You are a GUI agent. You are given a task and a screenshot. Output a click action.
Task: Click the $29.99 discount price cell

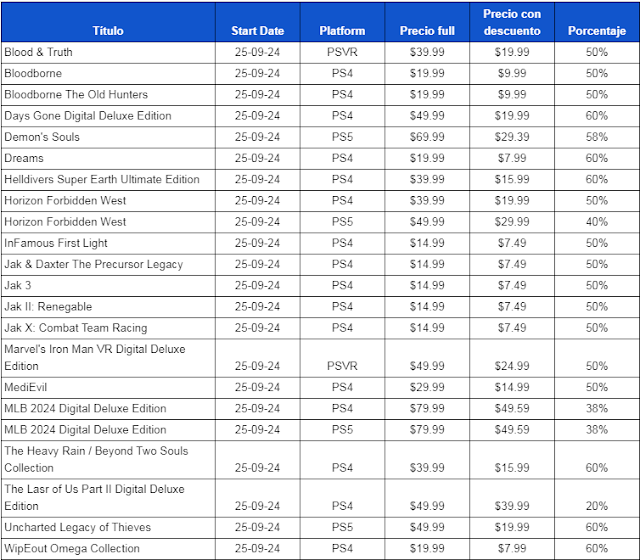point(512,222)
